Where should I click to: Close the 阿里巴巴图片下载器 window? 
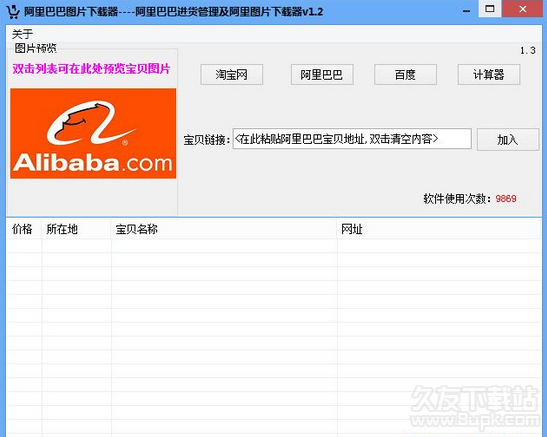point(523,9)
